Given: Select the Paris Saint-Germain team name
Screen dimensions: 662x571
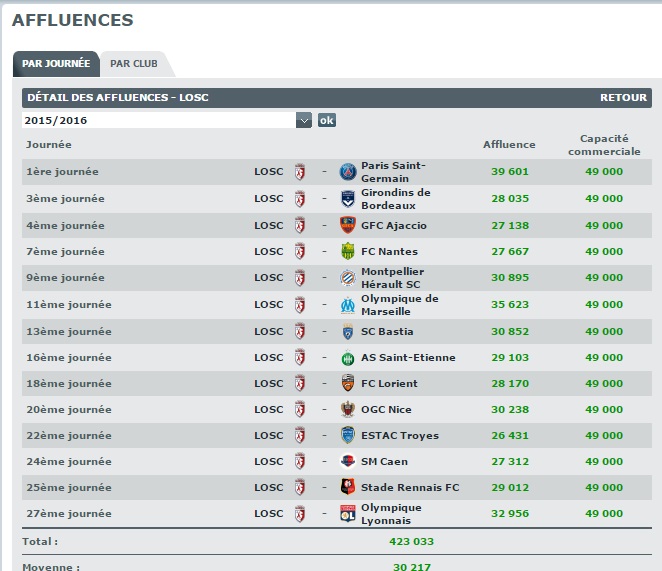Looking at the screenshot, I should pyautogui.click(x=393, y=172).
